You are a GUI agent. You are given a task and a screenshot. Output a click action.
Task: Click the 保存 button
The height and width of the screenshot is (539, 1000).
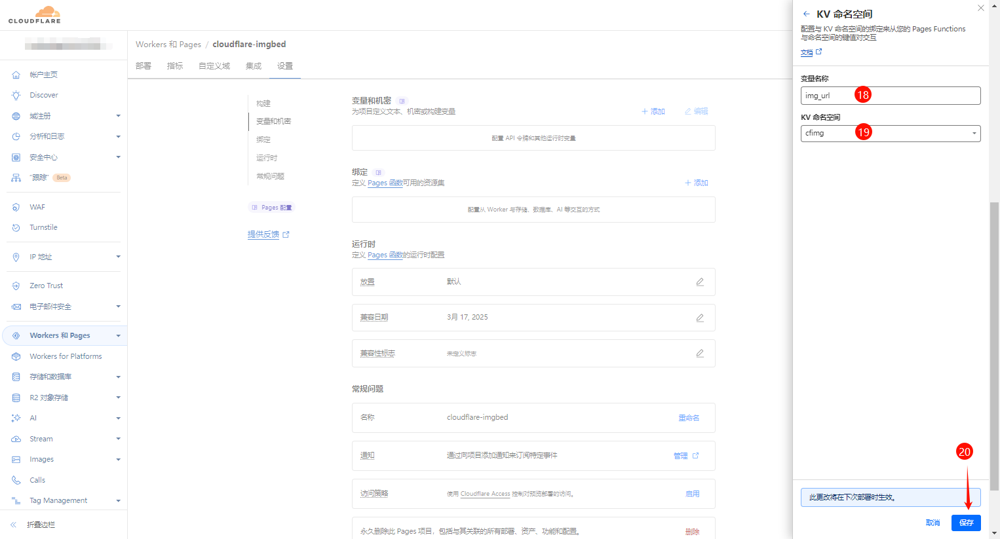[x=966, y=523]
